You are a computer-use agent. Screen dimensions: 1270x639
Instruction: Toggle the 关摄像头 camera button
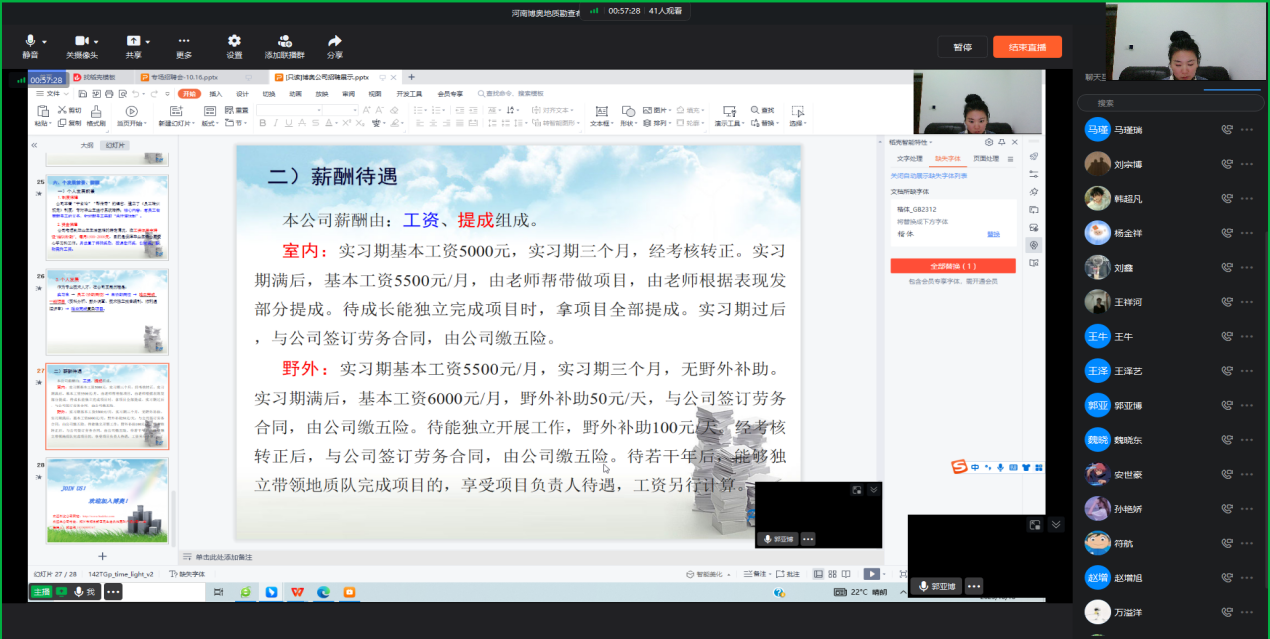80,41
